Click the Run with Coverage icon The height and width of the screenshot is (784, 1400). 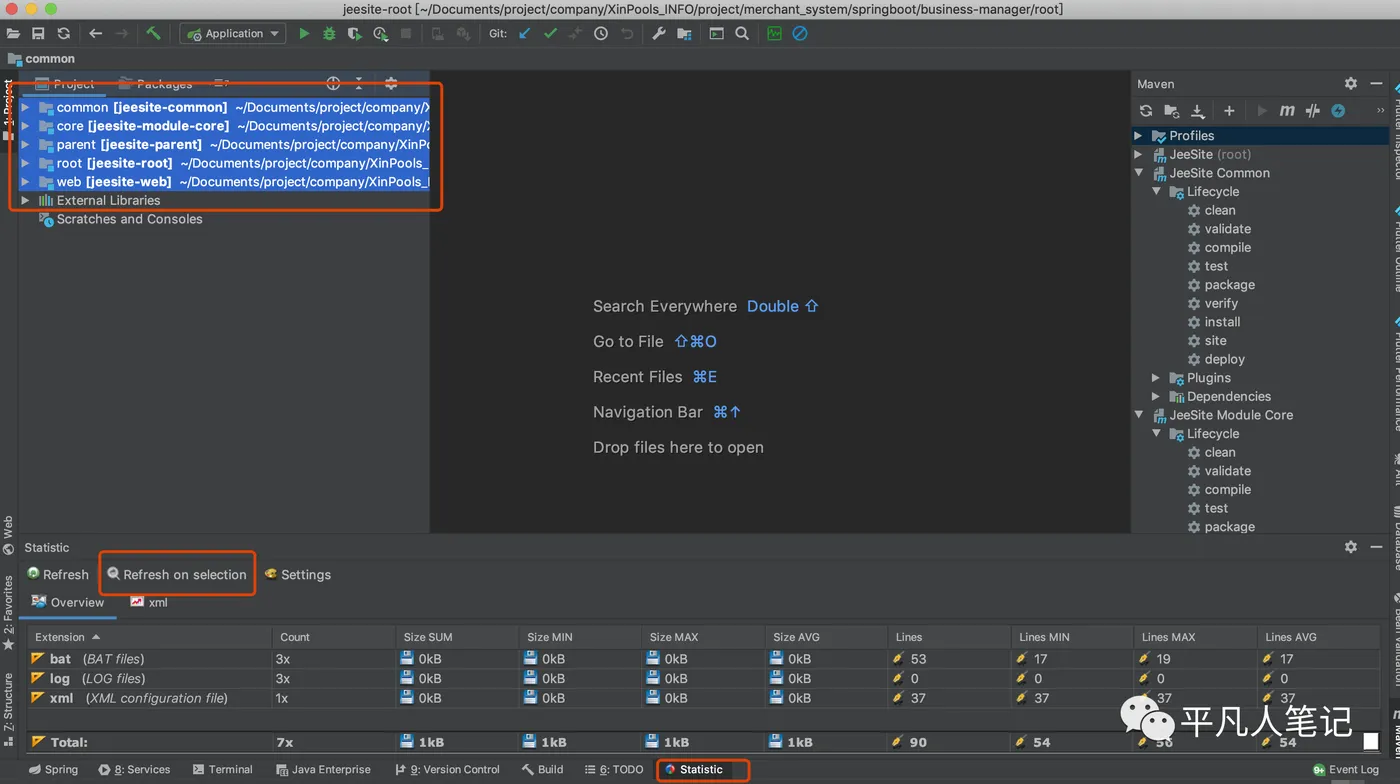(355, 34)
